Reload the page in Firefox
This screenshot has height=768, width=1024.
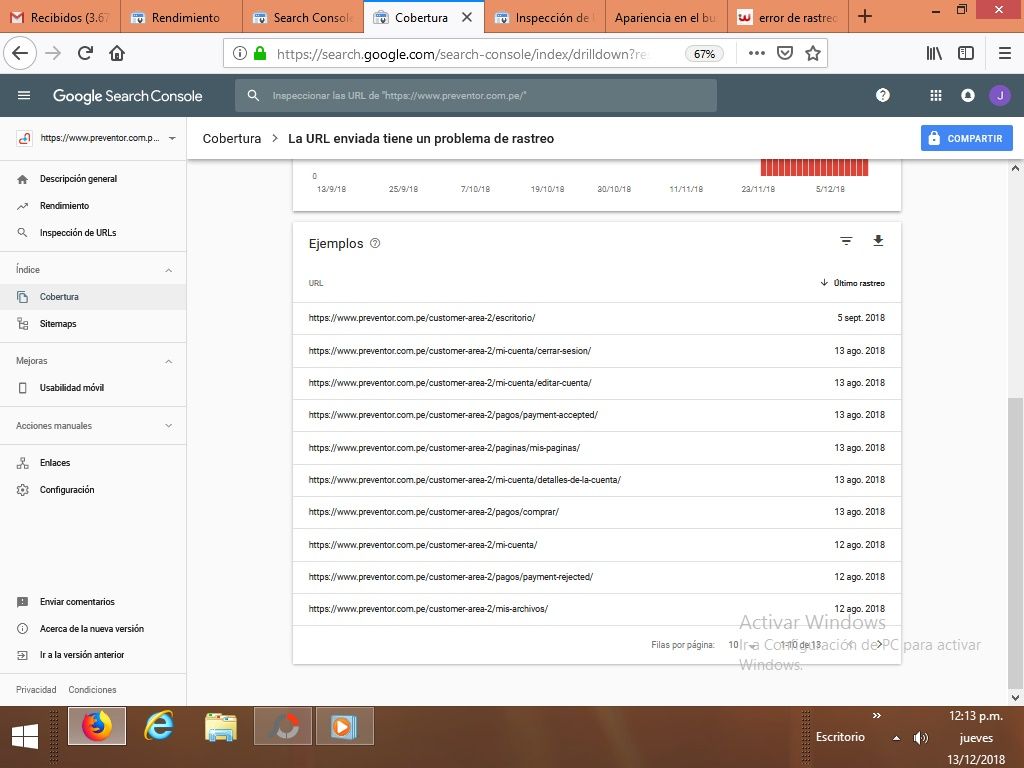85,53
